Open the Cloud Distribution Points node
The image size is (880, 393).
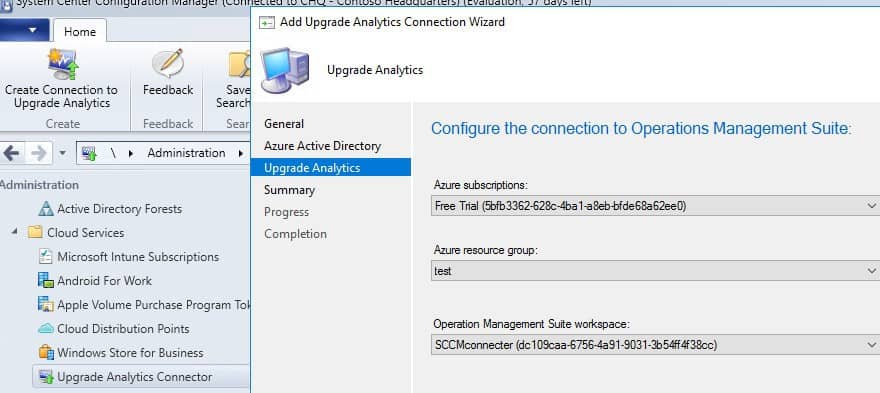coord(123,329)
